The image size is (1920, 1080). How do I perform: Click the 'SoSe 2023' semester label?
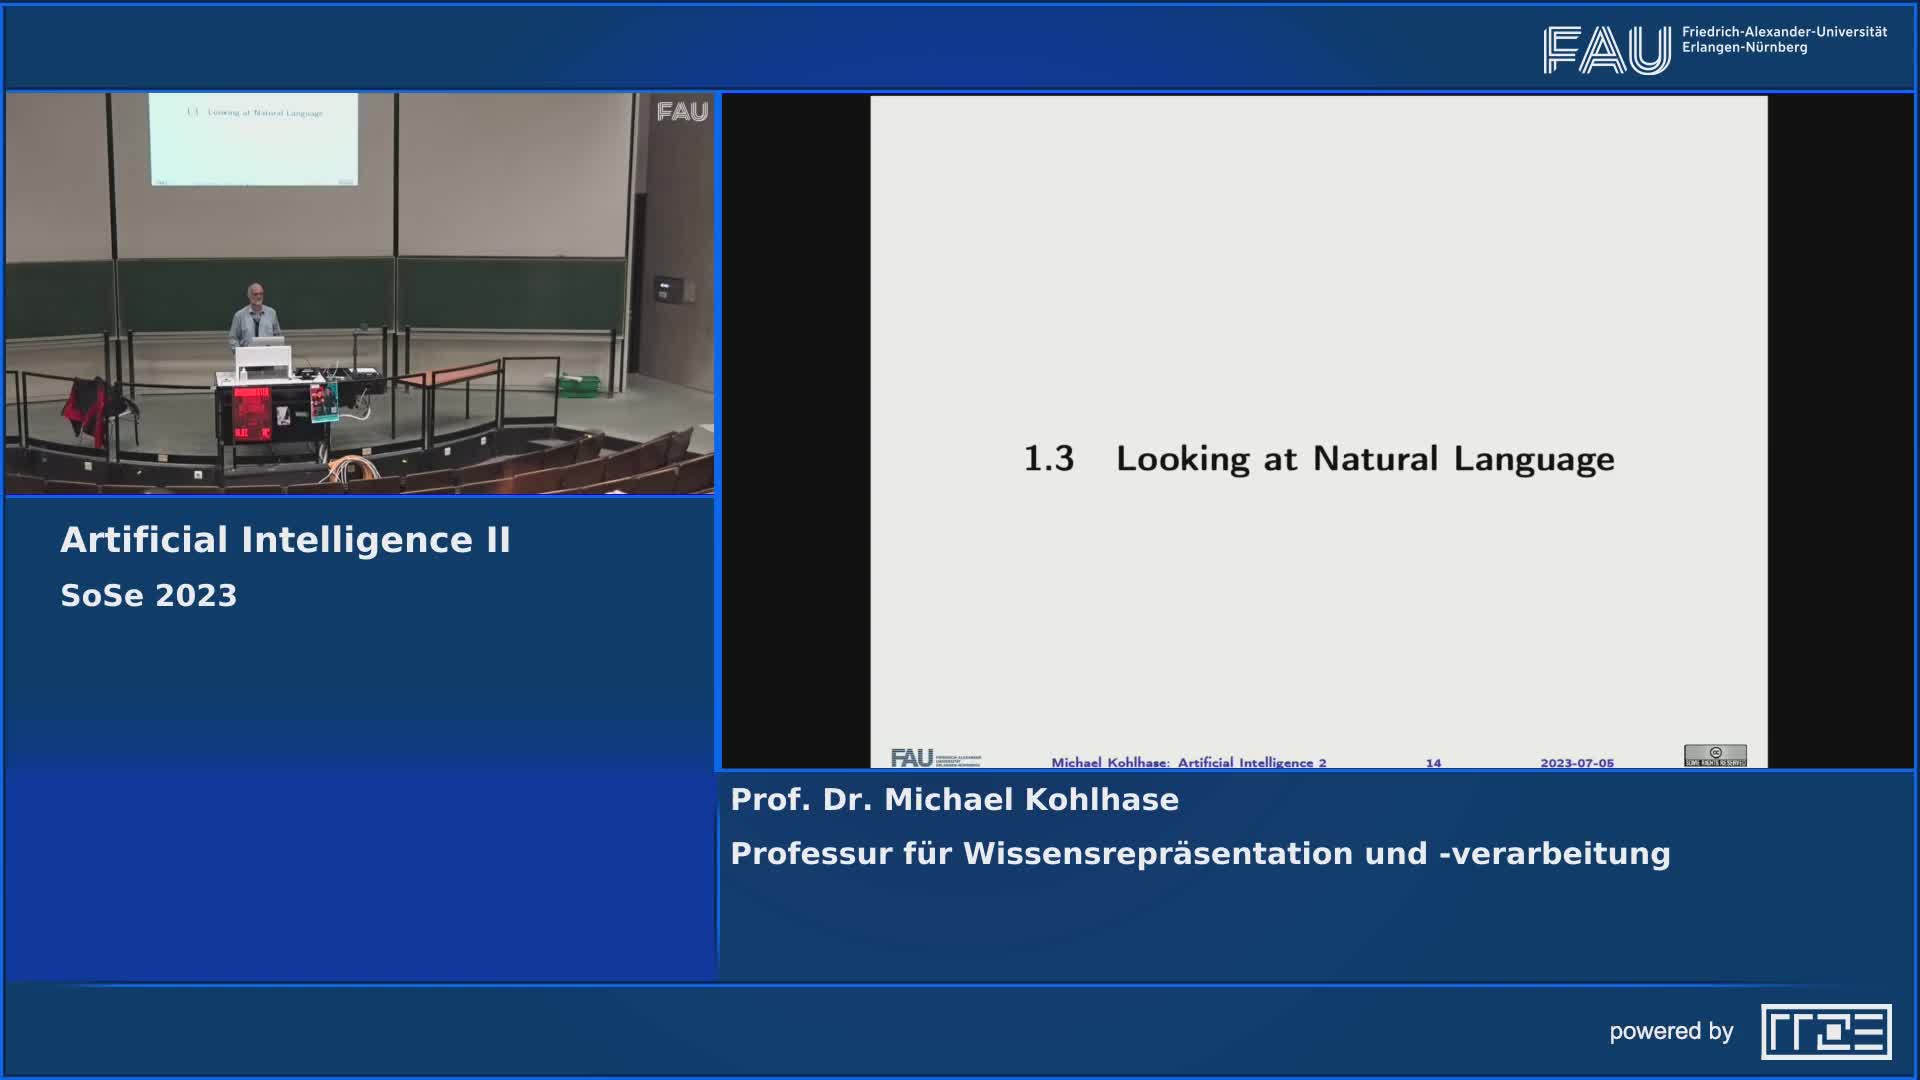point(149,596)
